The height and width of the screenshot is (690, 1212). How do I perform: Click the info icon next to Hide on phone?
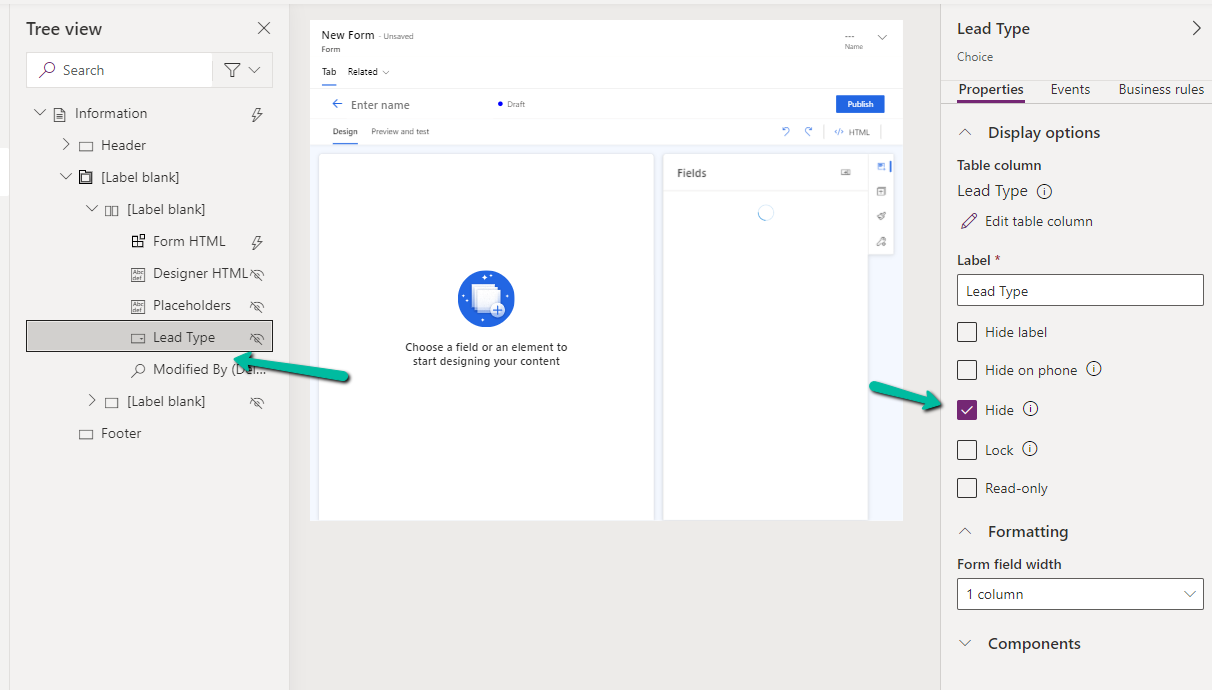click(x=1094, y=369)
